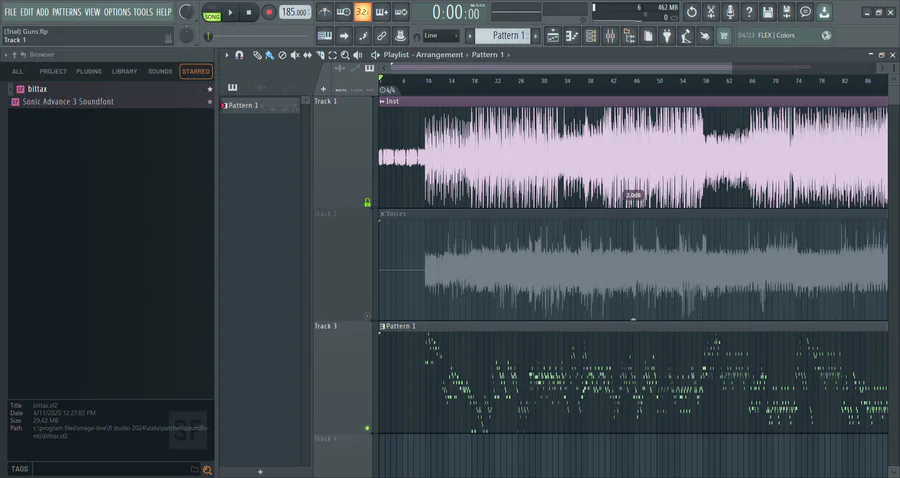Click the download arrow icon
Viewport: 900px width, 478px height.
824,11
